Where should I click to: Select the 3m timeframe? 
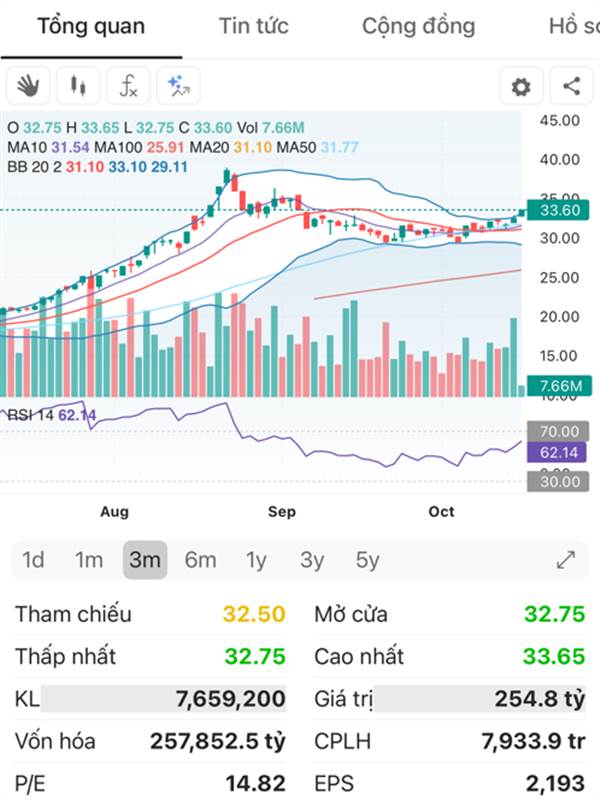145,560
